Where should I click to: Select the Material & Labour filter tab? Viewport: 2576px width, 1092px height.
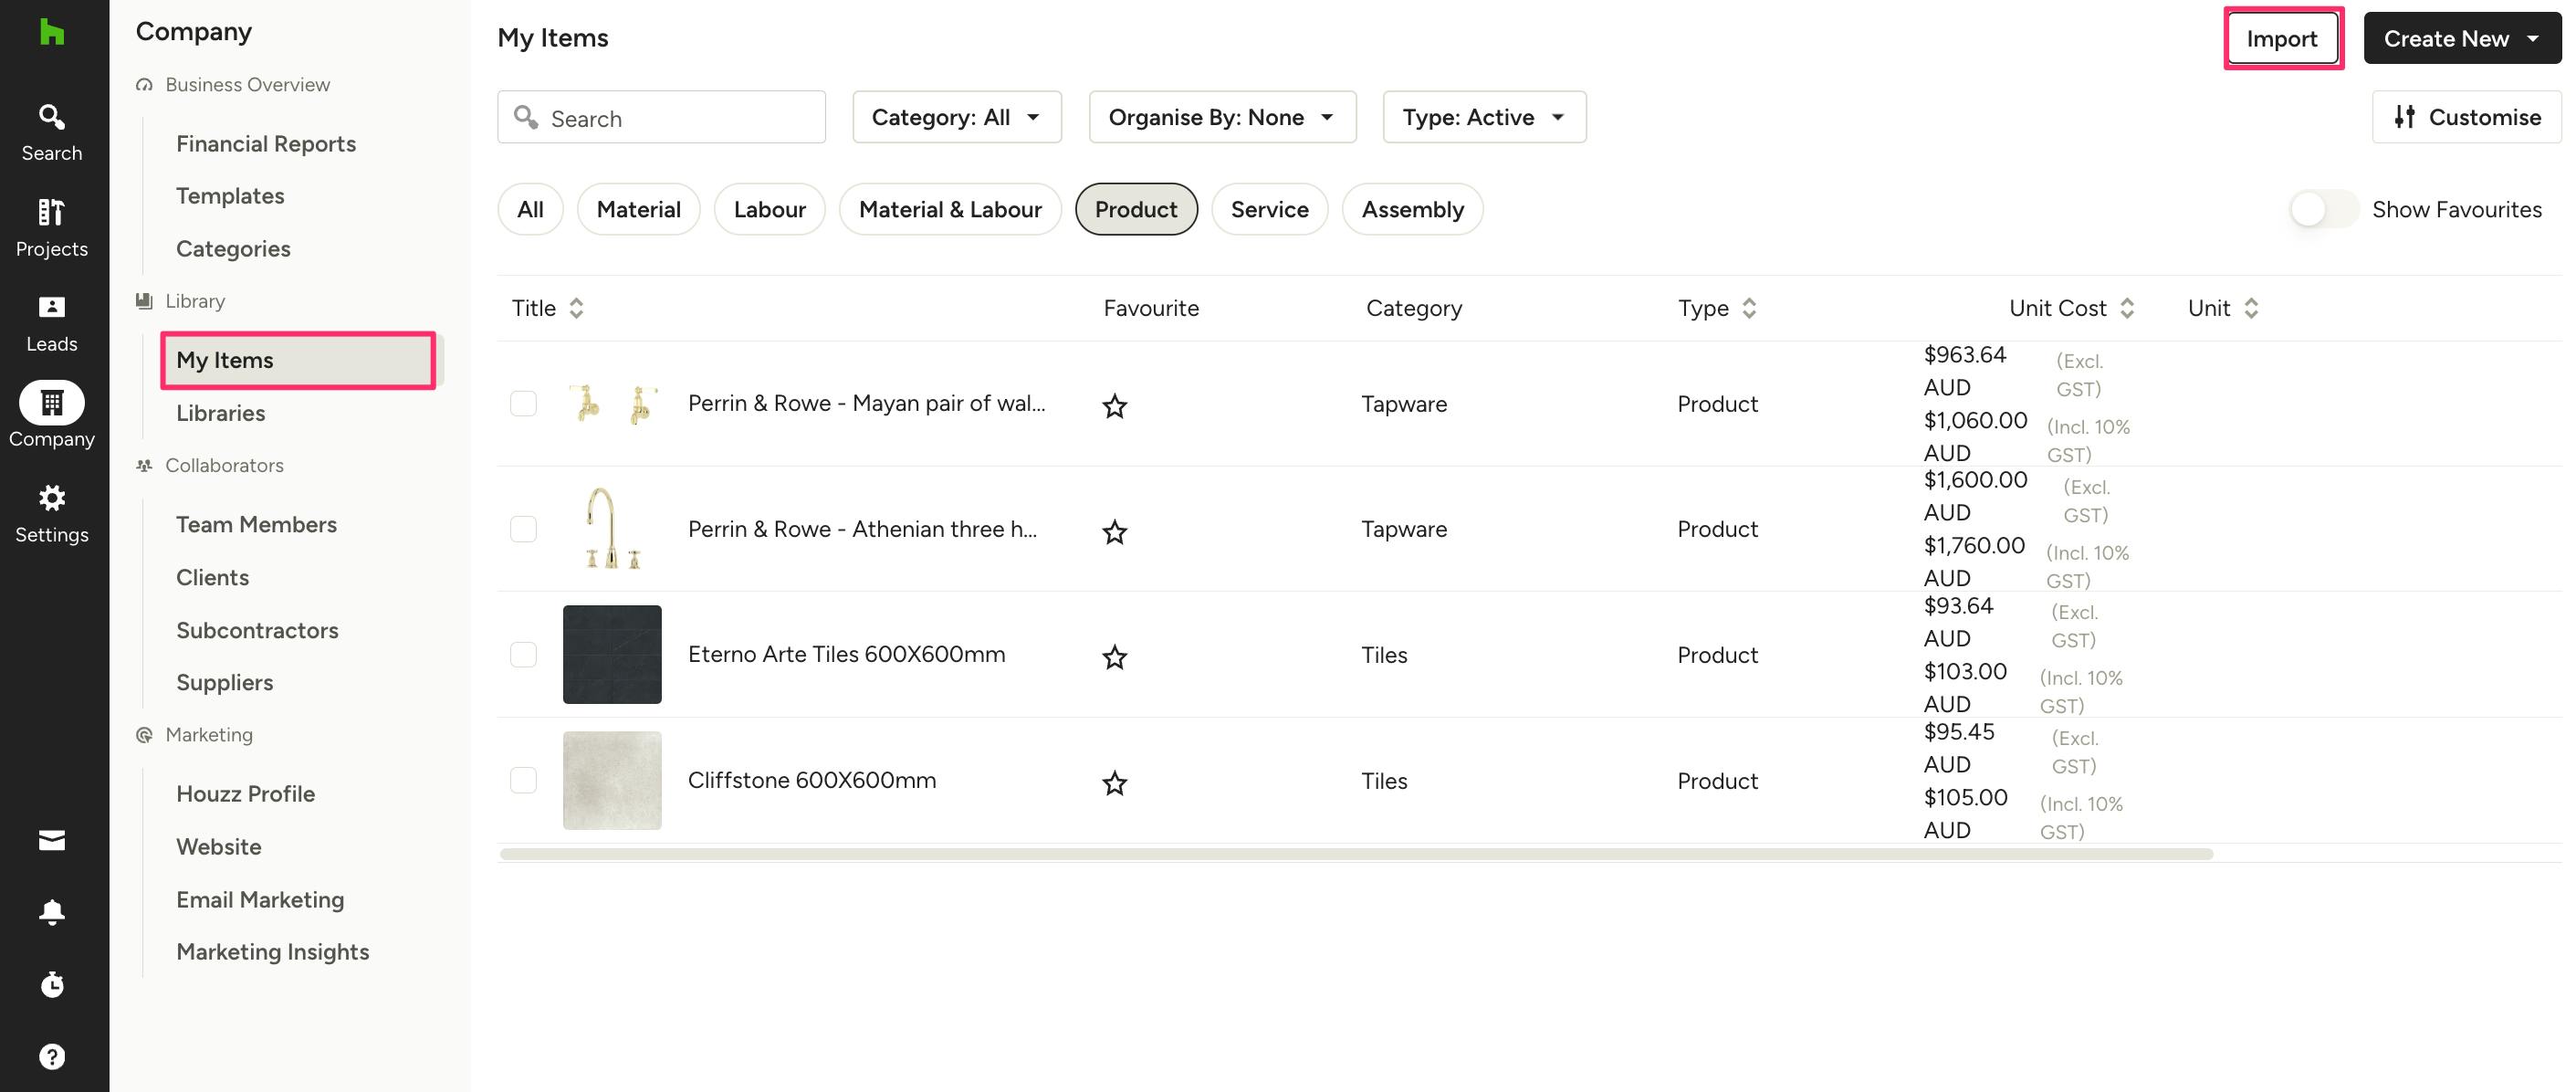949,209
